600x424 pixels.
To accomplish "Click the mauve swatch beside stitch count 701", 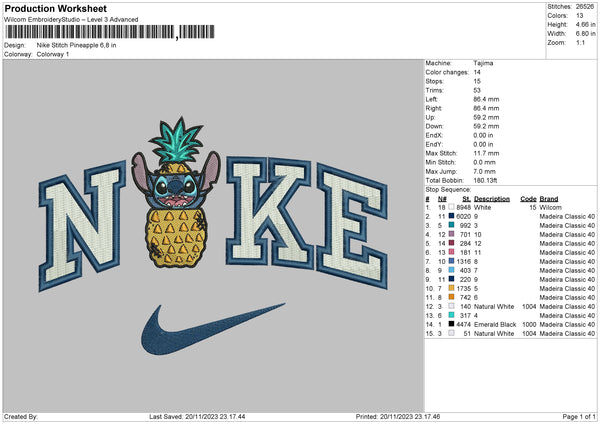I will 452,235.
